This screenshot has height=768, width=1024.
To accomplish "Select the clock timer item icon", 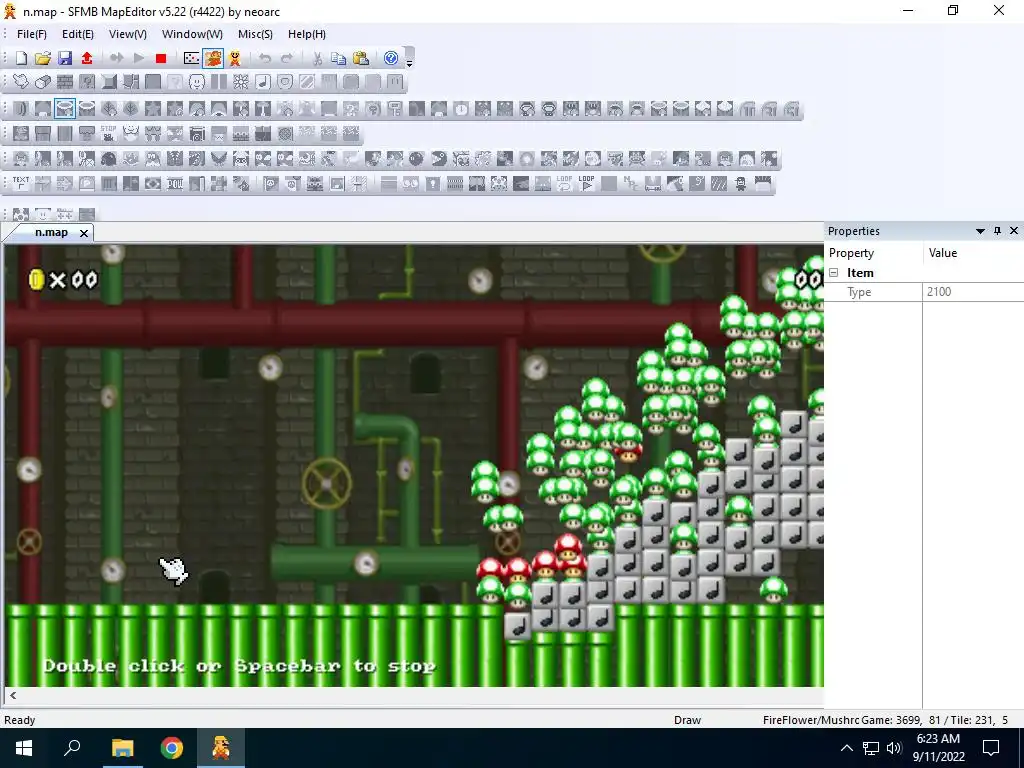I will point(461,109).
